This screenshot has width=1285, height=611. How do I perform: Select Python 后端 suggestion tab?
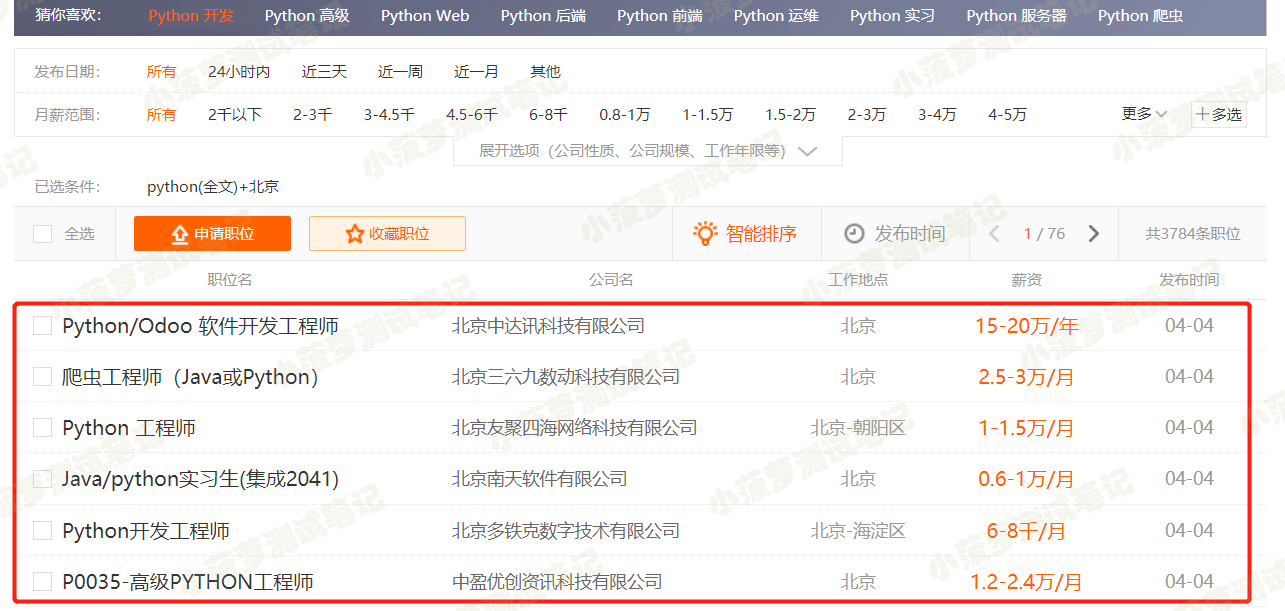point(543,16)
